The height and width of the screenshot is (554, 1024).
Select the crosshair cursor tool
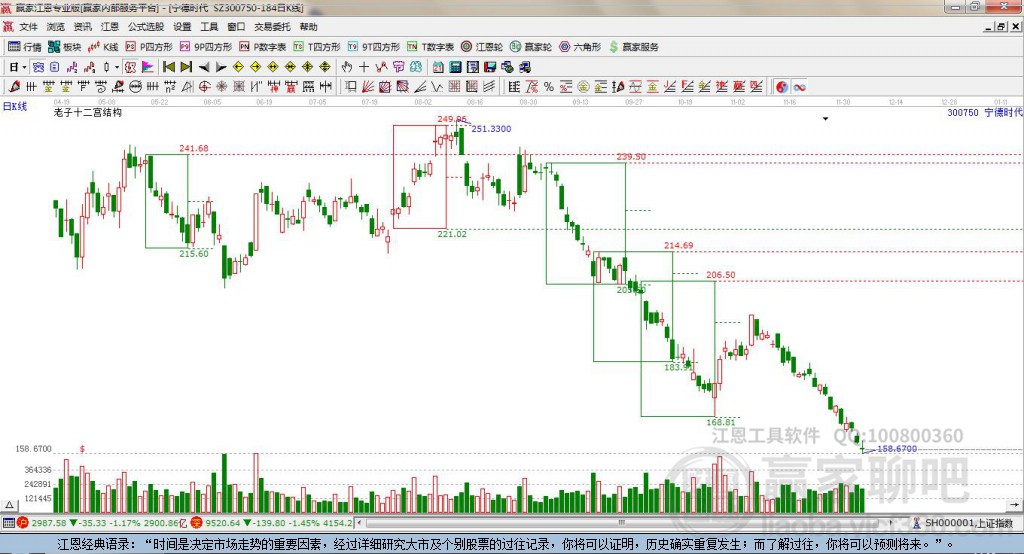[x=364, y=67]
